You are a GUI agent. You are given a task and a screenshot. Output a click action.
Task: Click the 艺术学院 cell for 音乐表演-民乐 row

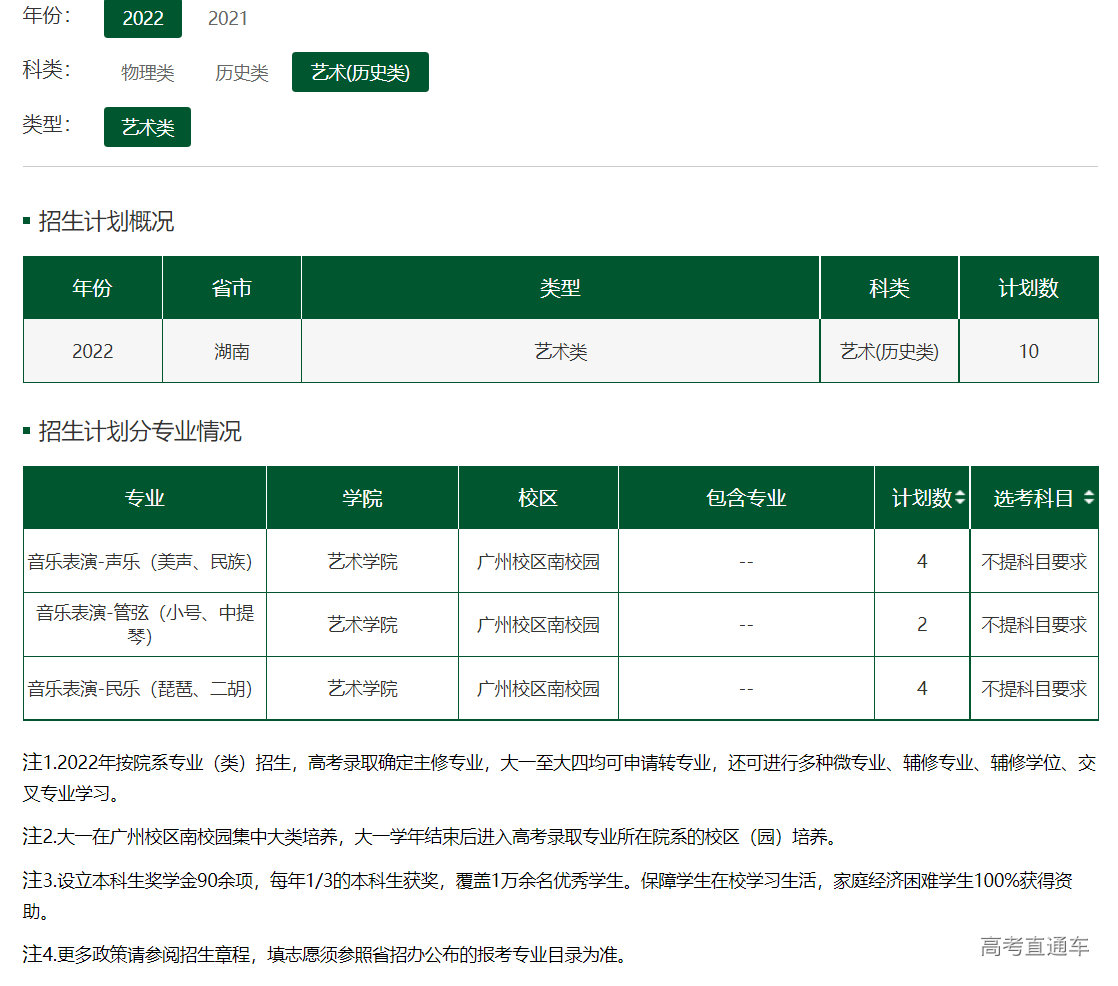point(361,688)
